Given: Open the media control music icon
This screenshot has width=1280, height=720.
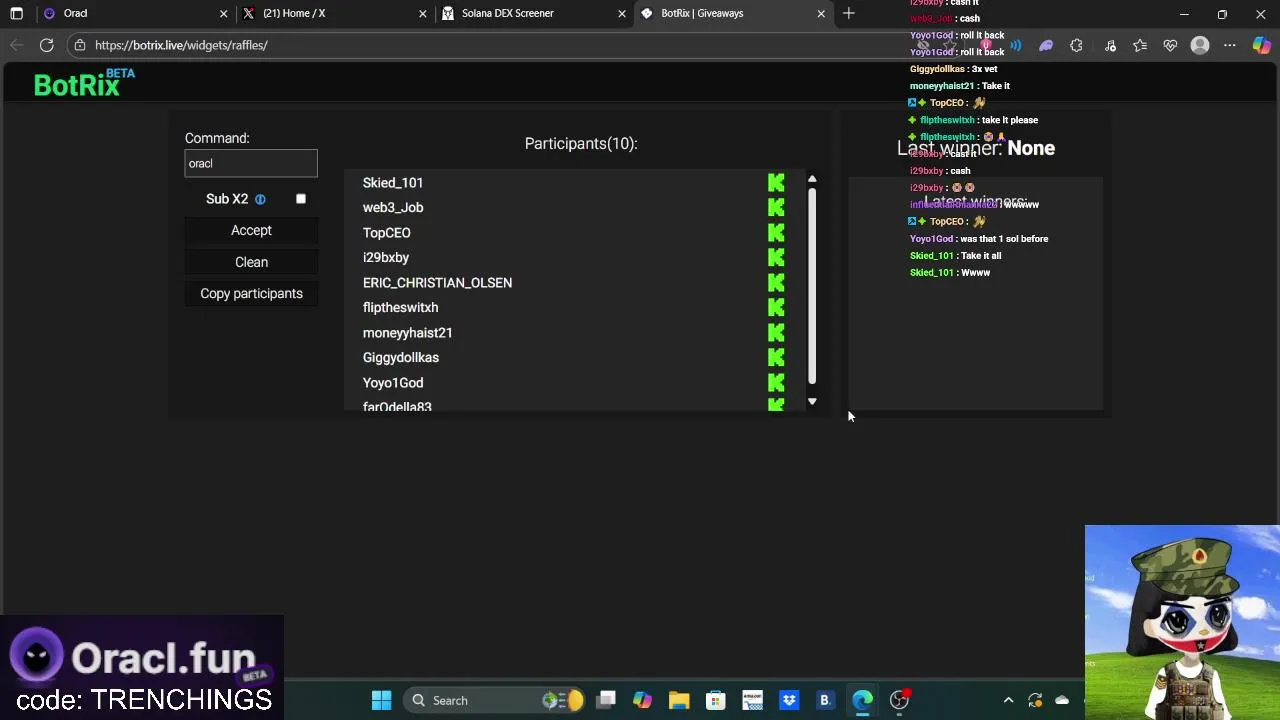Looking at the screenshot, I should click(1110, 45).
